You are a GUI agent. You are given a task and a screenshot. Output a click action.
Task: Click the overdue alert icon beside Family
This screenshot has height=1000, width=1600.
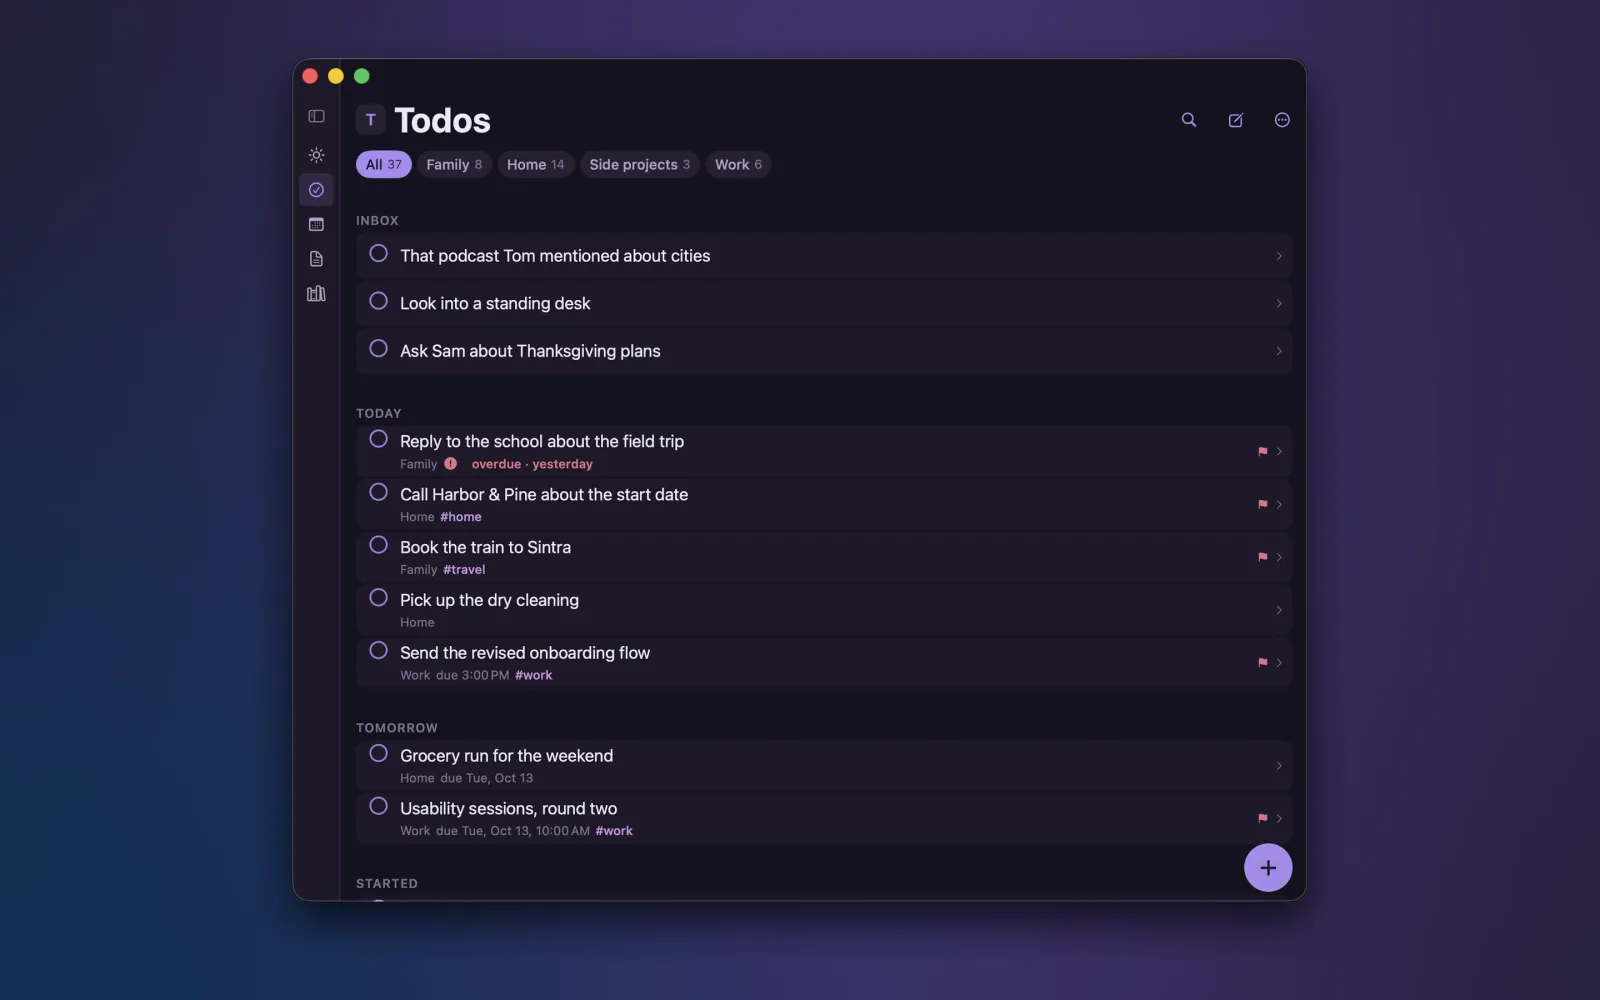(451, 464)
